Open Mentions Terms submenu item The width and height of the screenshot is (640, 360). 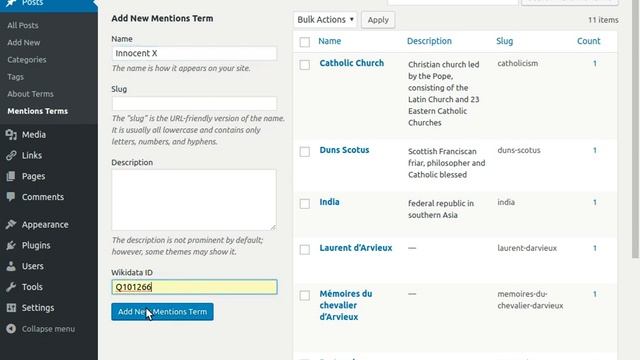38,111
